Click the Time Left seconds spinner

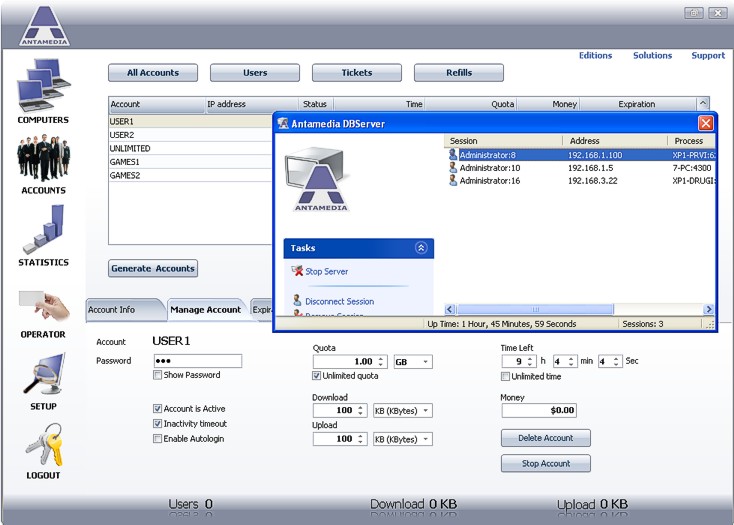point(616,361)
